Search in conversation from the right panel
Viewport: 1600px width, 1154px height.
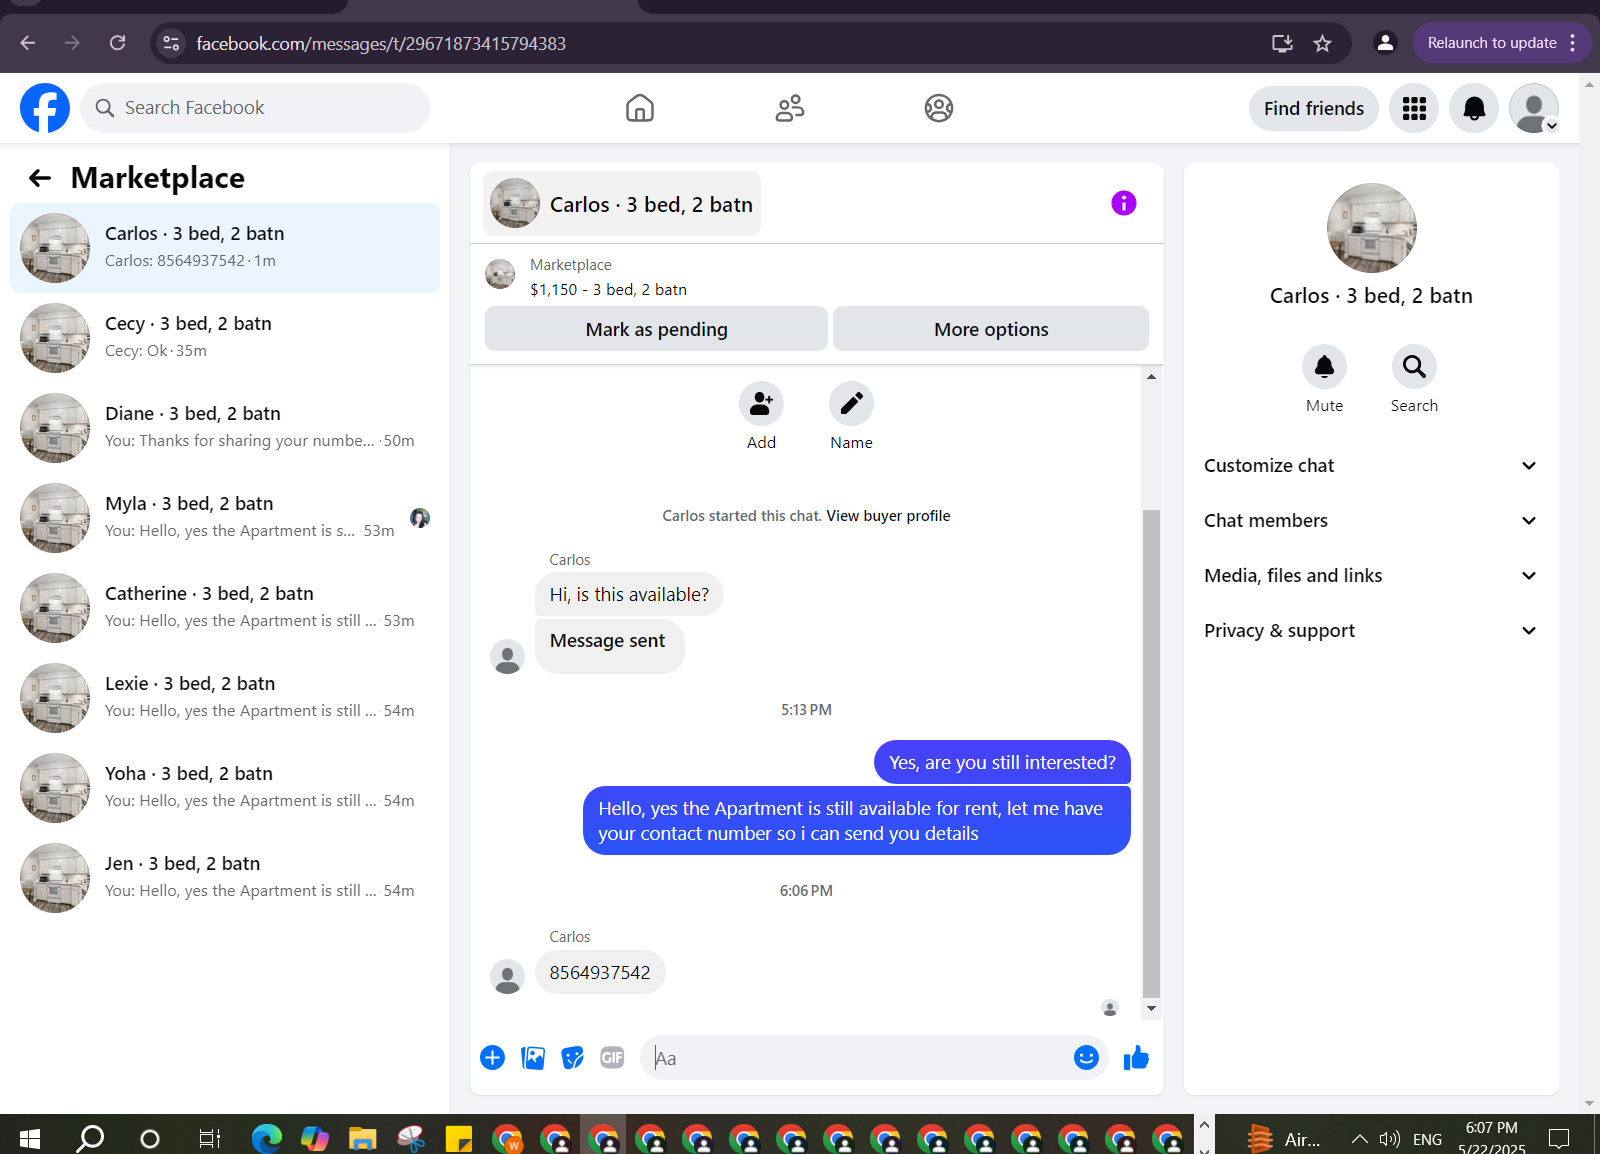[x=1414, y=367]
